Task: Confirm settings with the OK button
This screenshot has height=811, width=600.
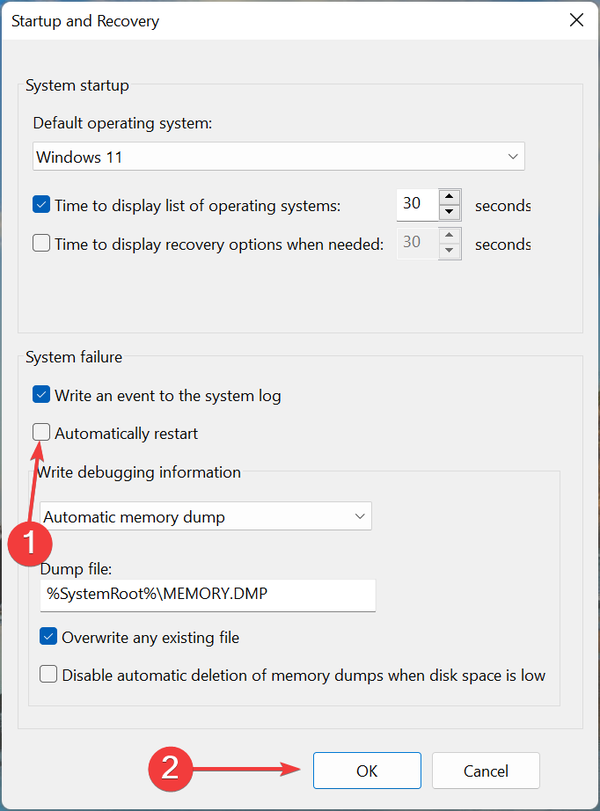Action: click(x=366, y=770)
